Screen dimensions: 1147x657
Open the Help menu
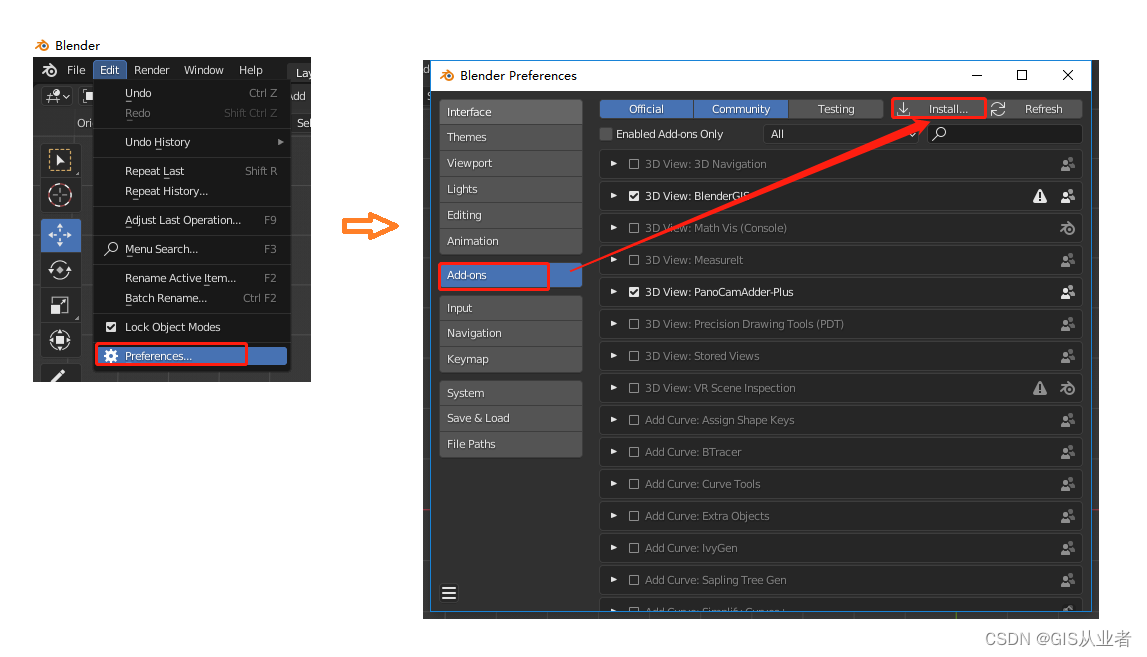click(x=250, y=70)
